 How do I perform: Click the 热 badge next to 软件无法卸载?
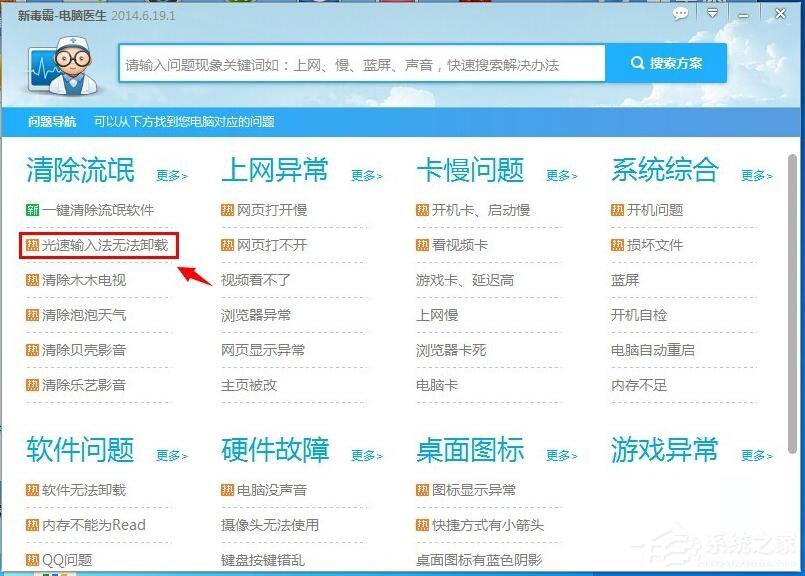[33, 489]
